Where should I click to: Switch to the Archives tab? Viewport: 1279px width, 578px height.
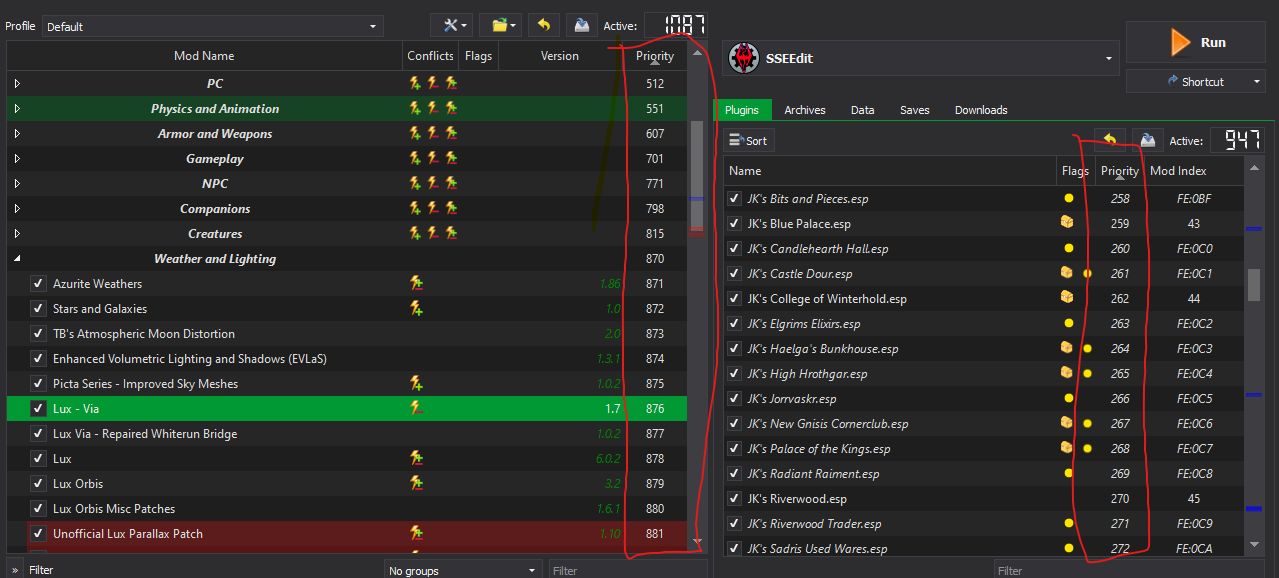click(x=805, y=110)
